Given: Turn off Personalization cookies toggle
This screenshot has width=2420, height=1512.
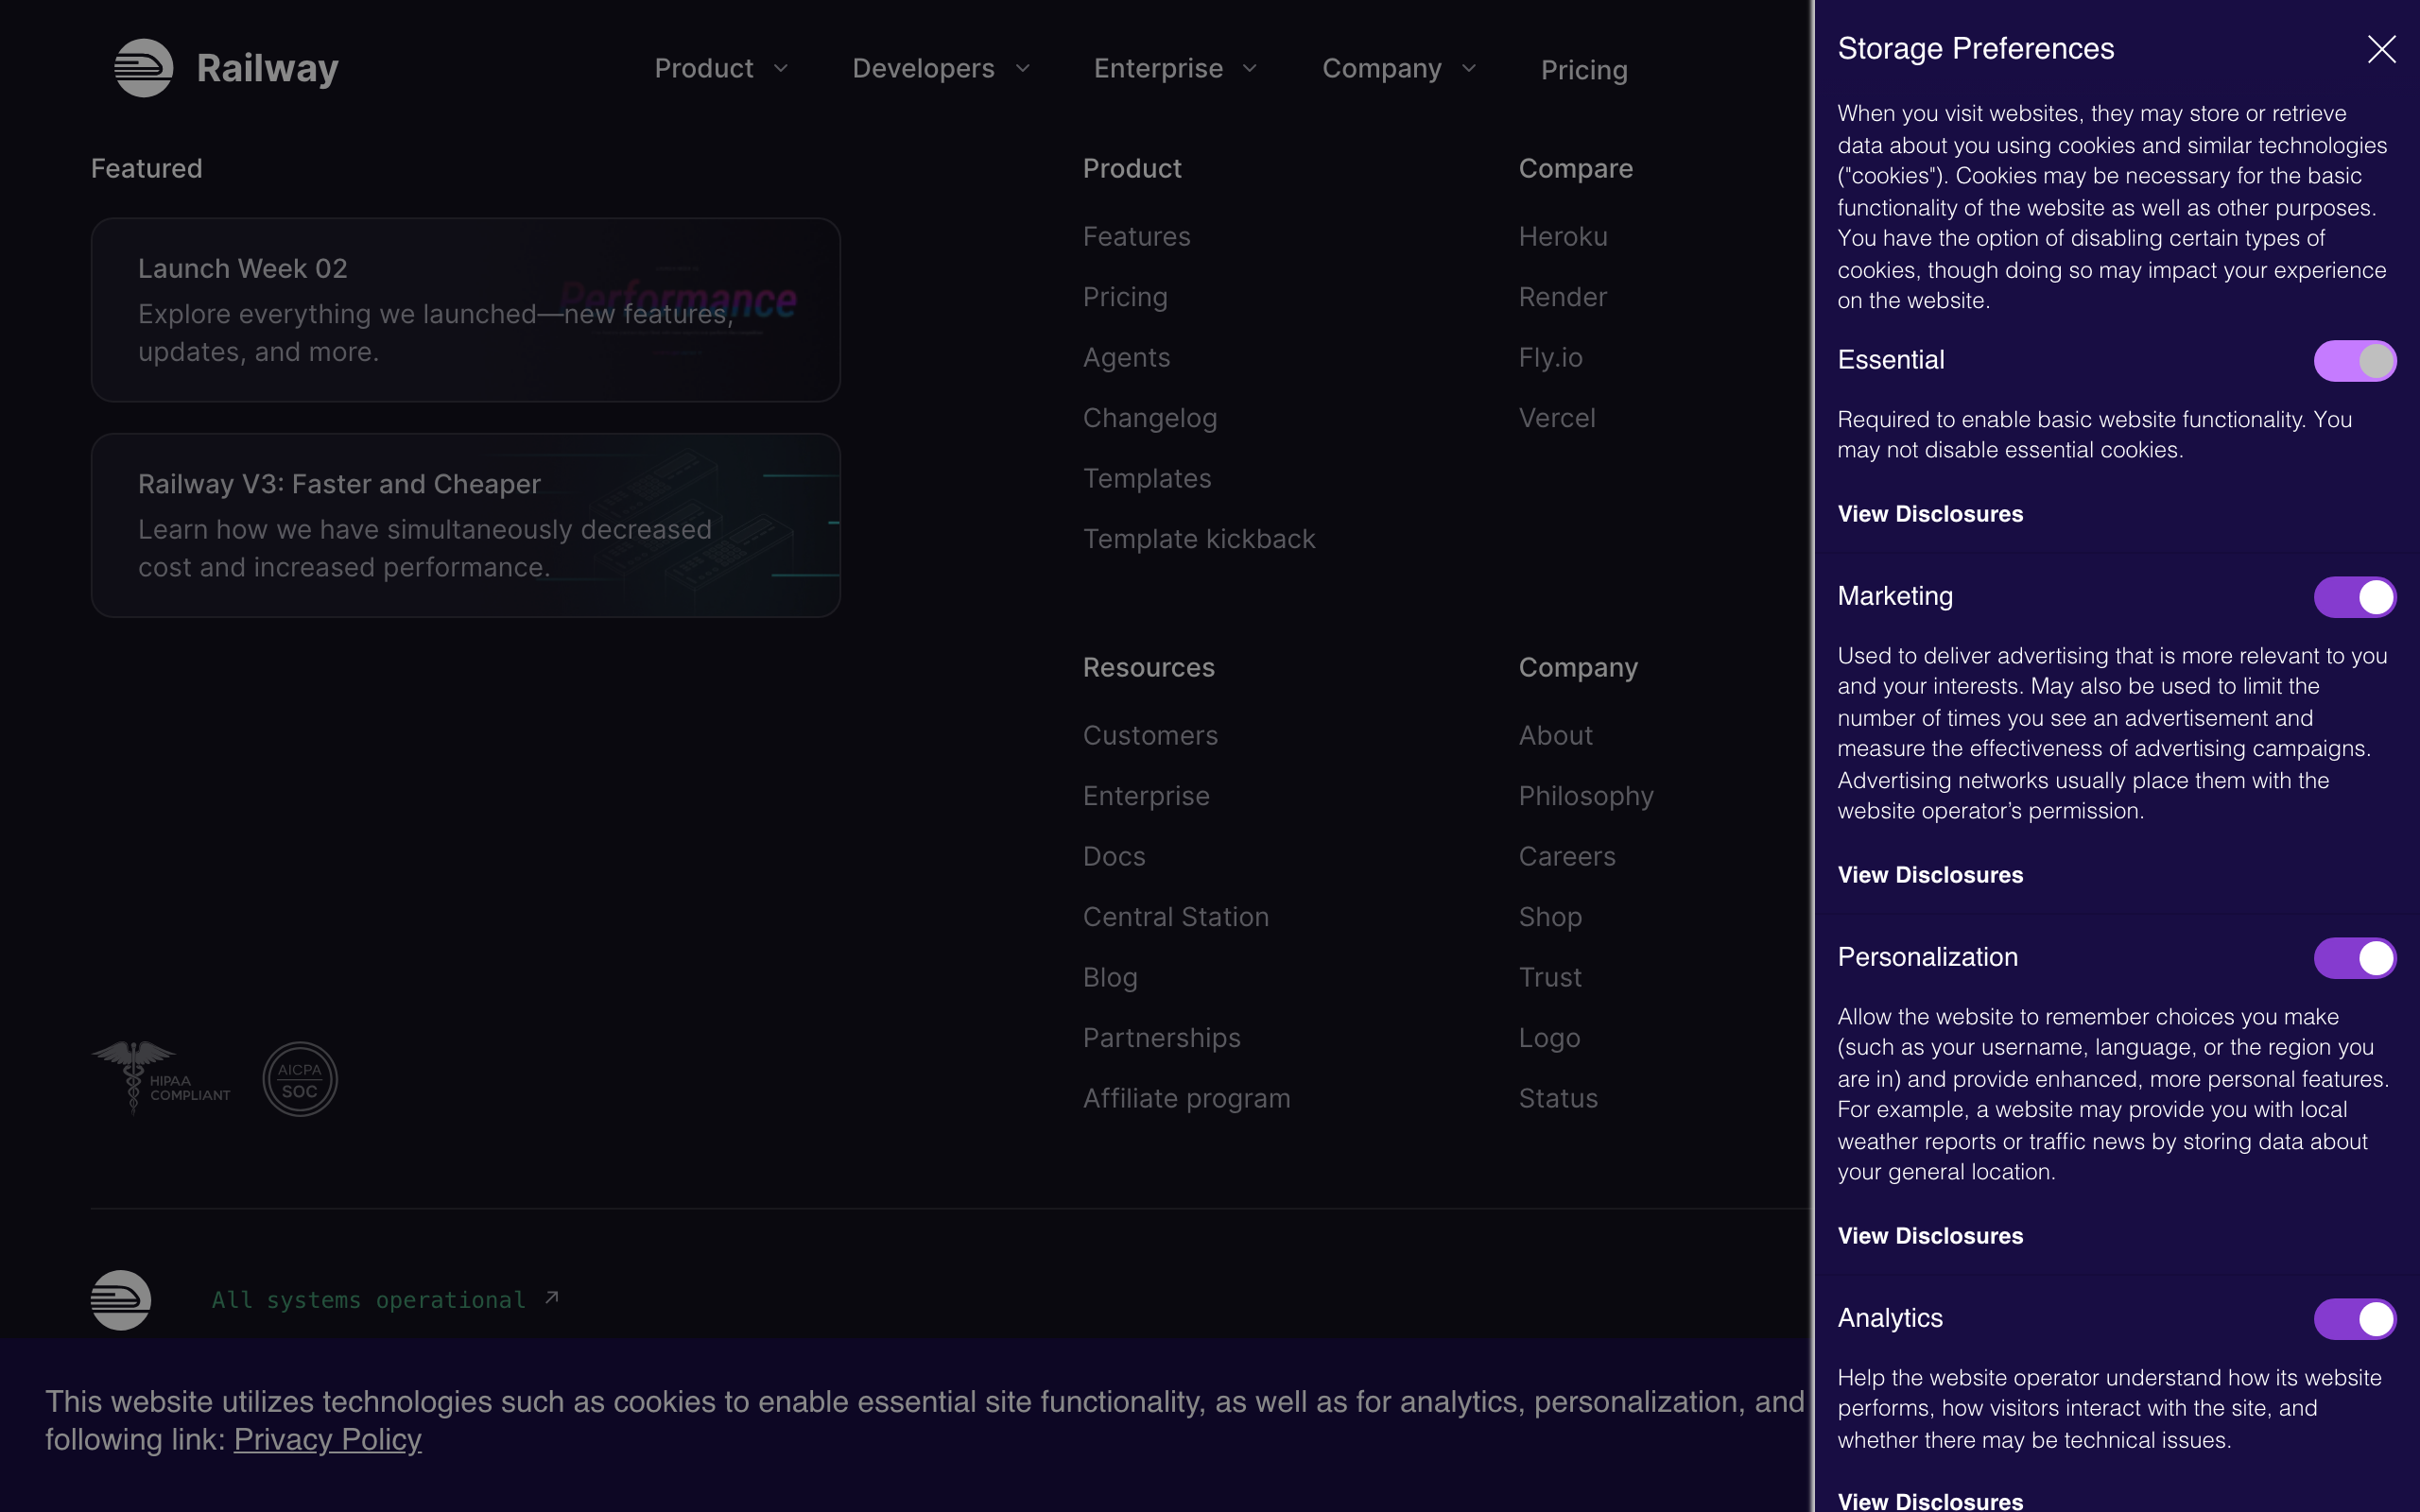Looking at the screenshot, I should [2354, 958].
